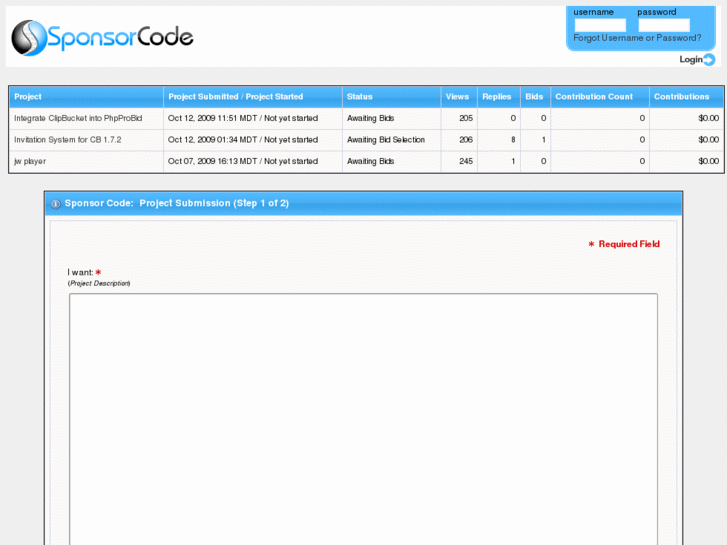
Task: Sort by the Views column header
Action: click(x=457, y=96)
